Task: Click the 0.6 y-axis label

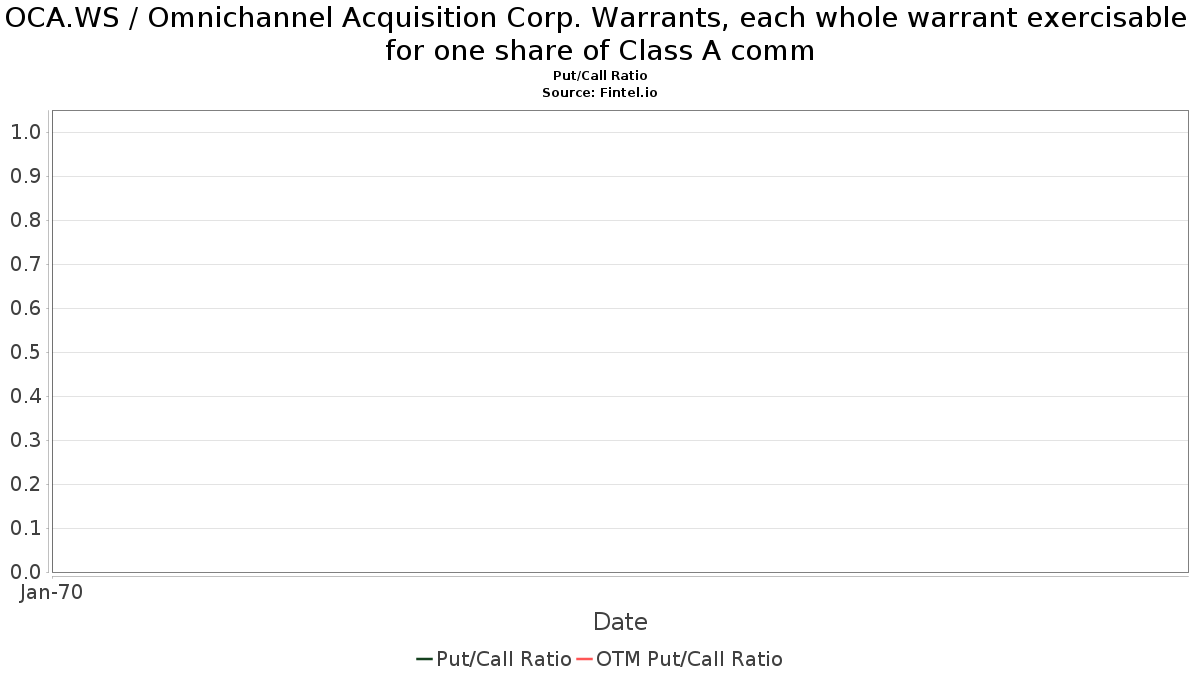Action: (25, 308)
